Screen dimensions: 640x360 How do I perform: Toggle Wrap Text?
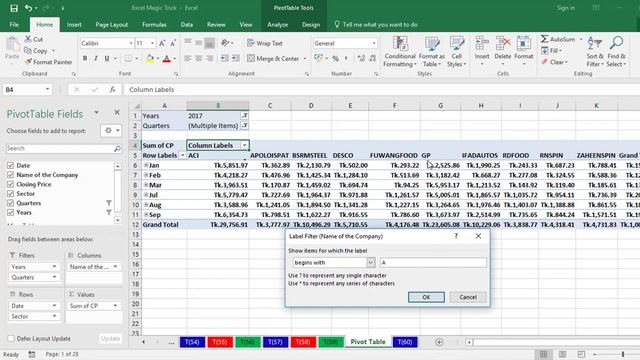[x=265, y=43]
